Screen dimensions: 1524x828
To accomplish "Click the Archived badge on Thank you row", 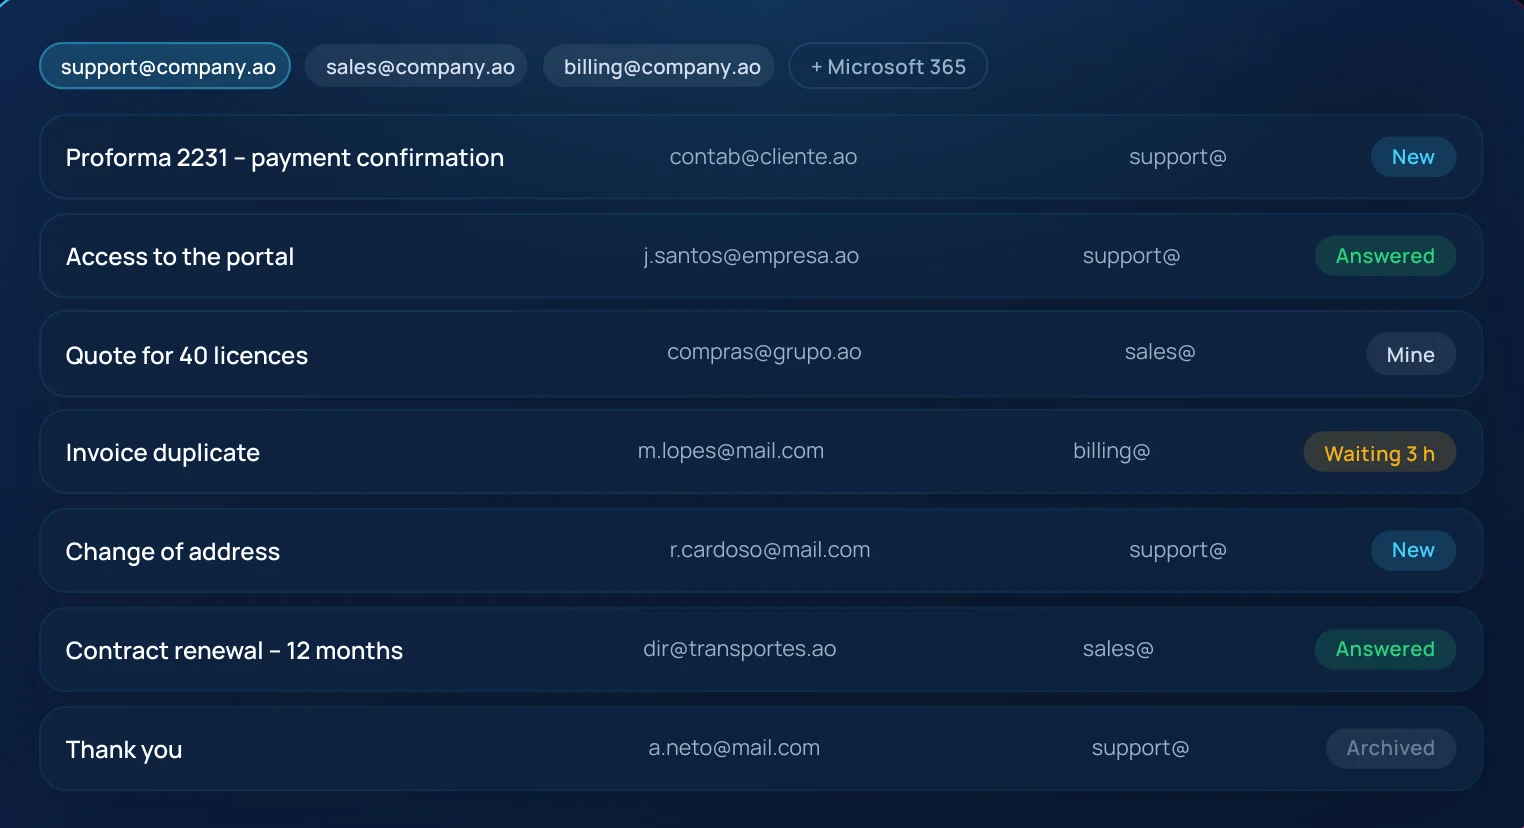I will 1390,748.
